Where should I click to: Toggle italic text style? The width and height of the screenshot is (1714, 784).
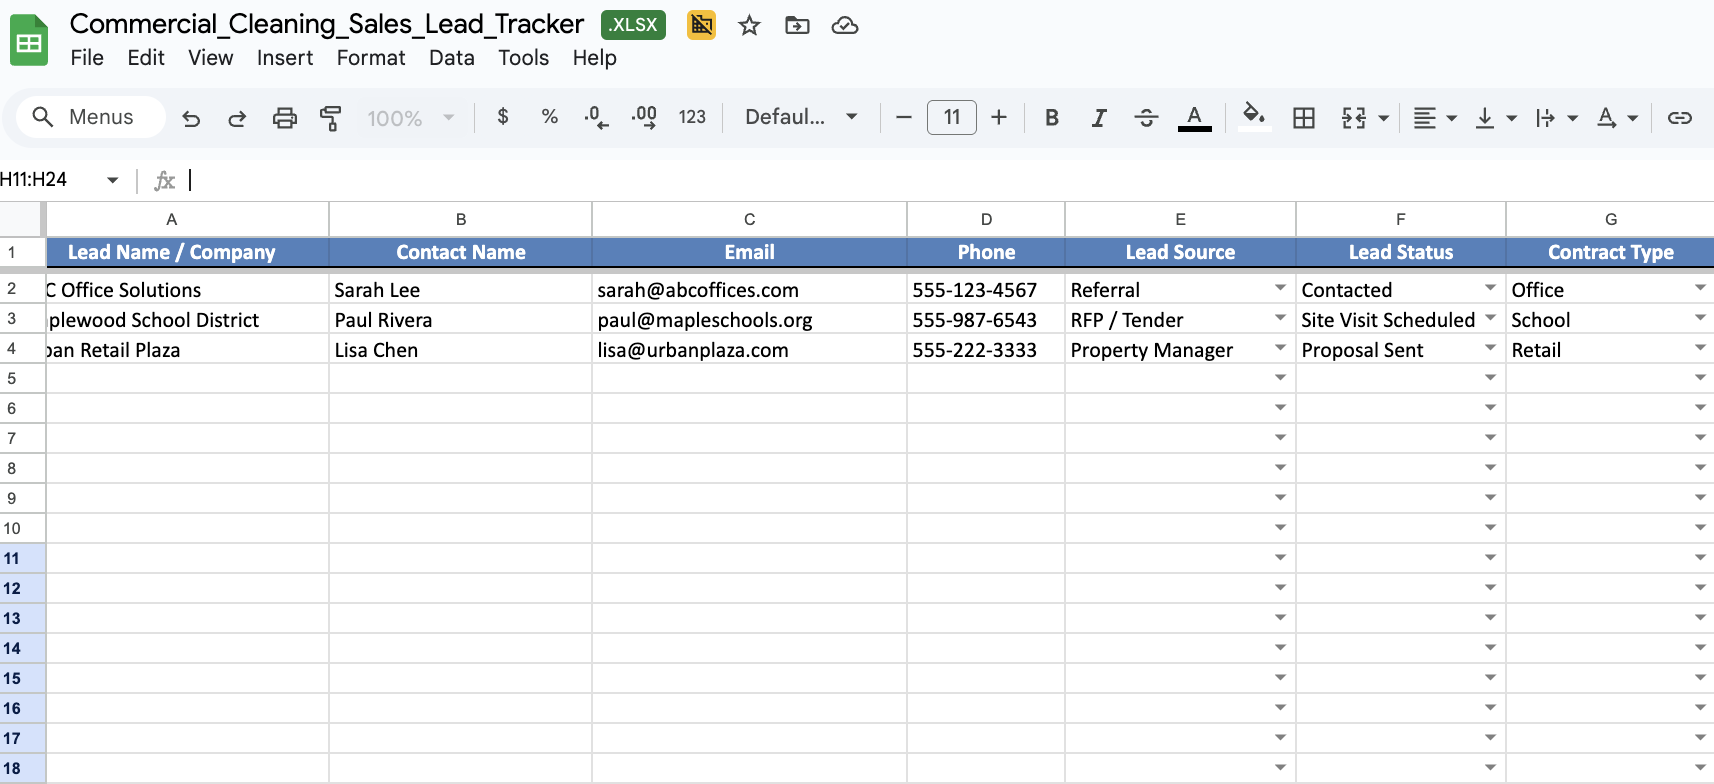(1098, 118)
